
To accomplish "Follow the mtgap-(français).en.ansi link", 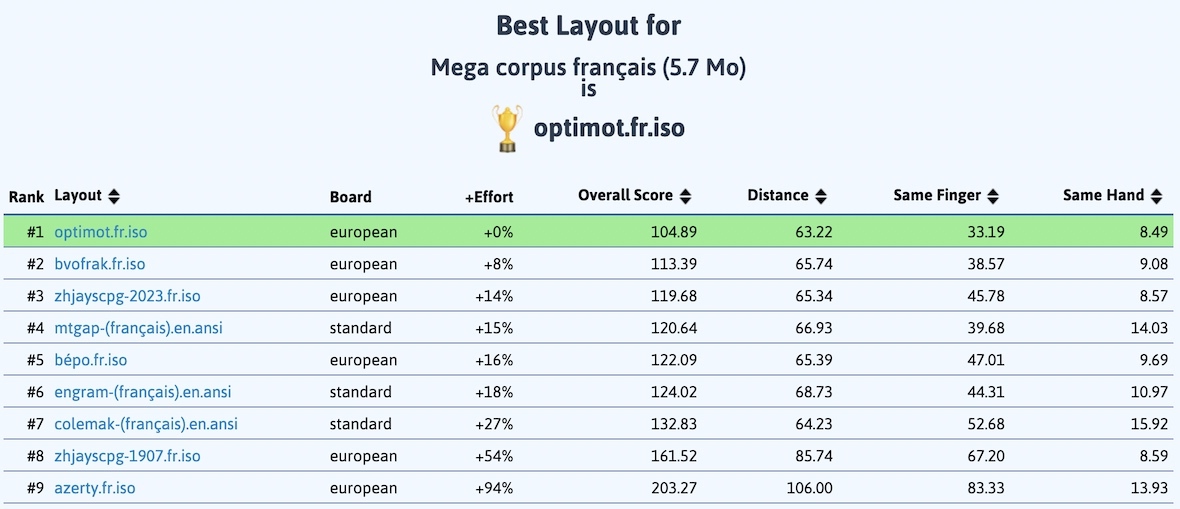I will [142, 328].
